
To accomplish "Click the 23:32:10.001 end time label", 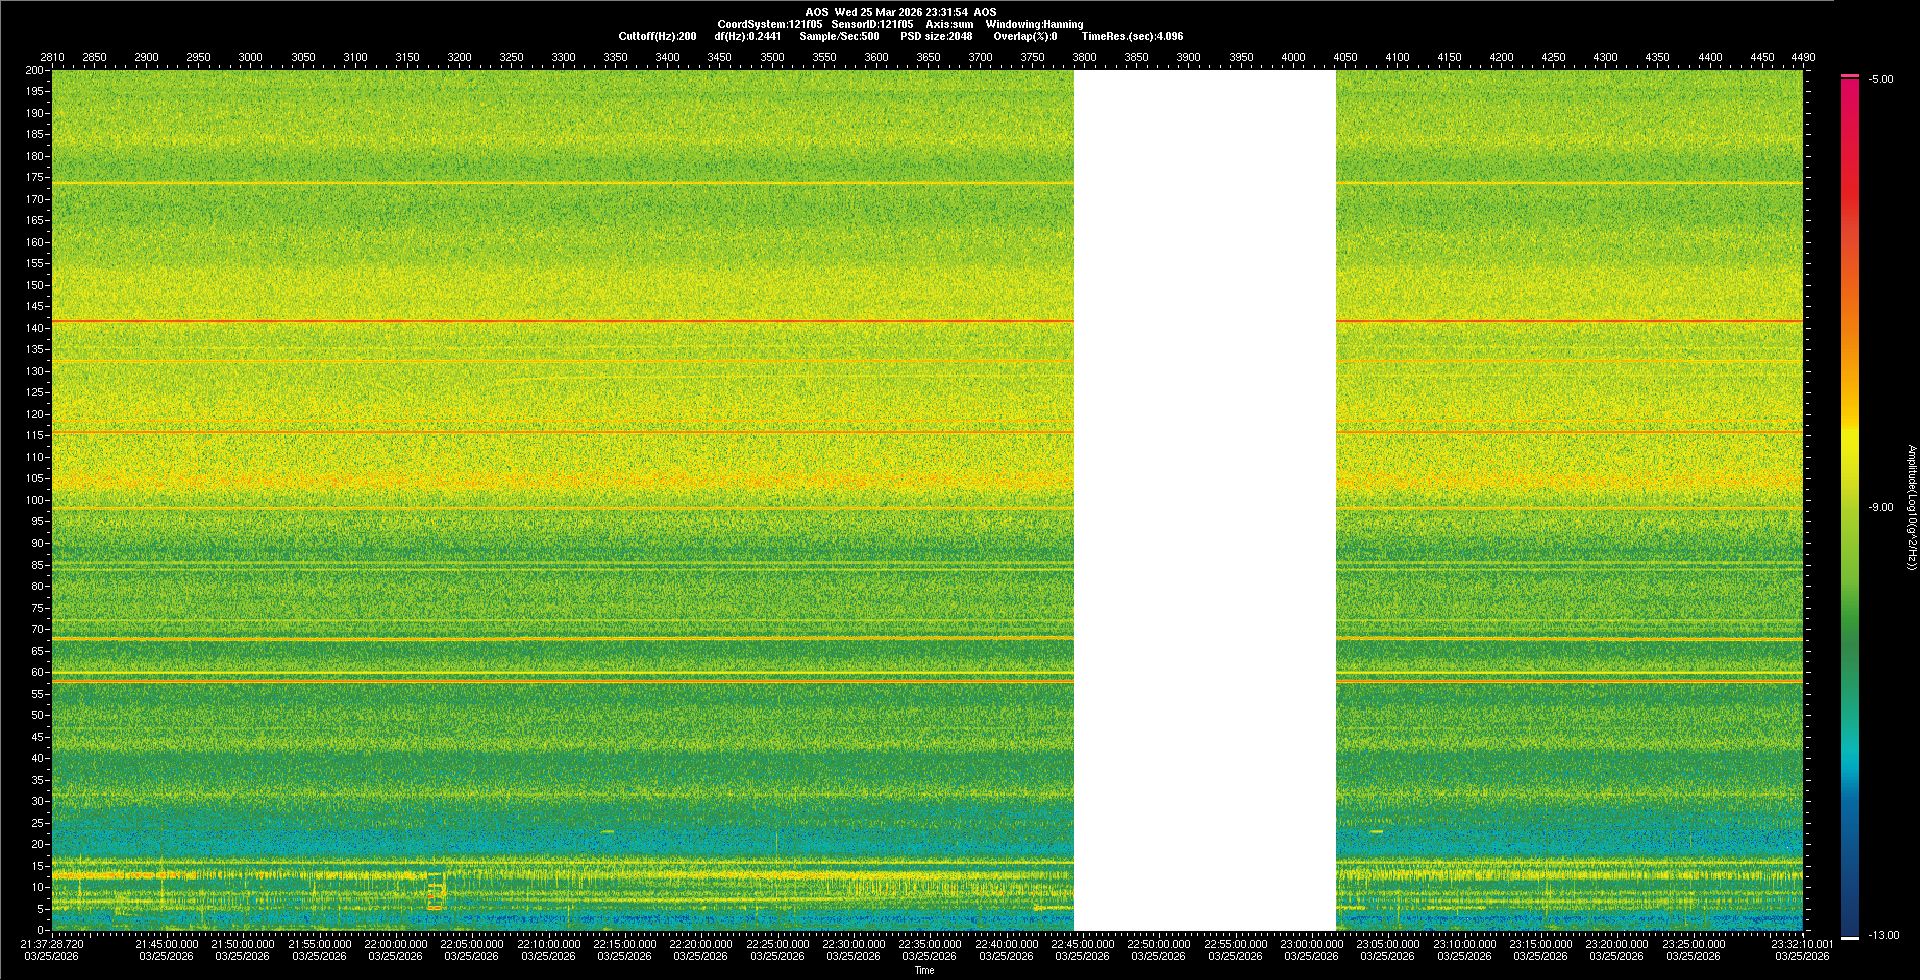I will (1802, 944).
